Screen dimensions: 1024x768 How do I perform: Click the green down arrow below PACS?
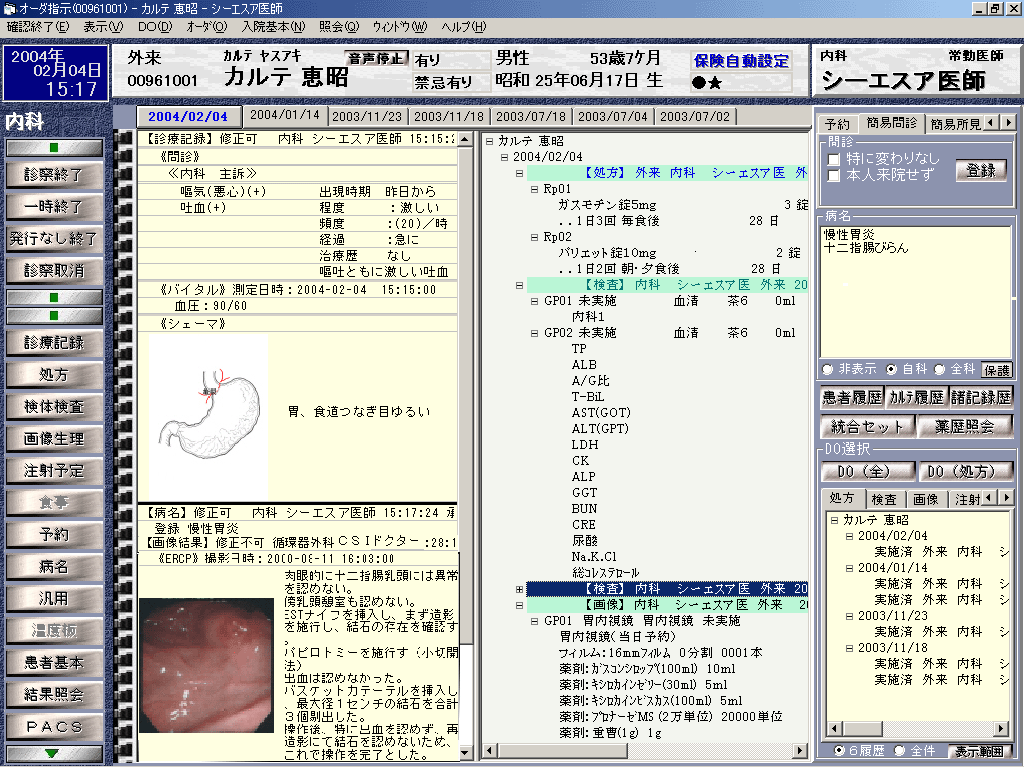[53, 753]
